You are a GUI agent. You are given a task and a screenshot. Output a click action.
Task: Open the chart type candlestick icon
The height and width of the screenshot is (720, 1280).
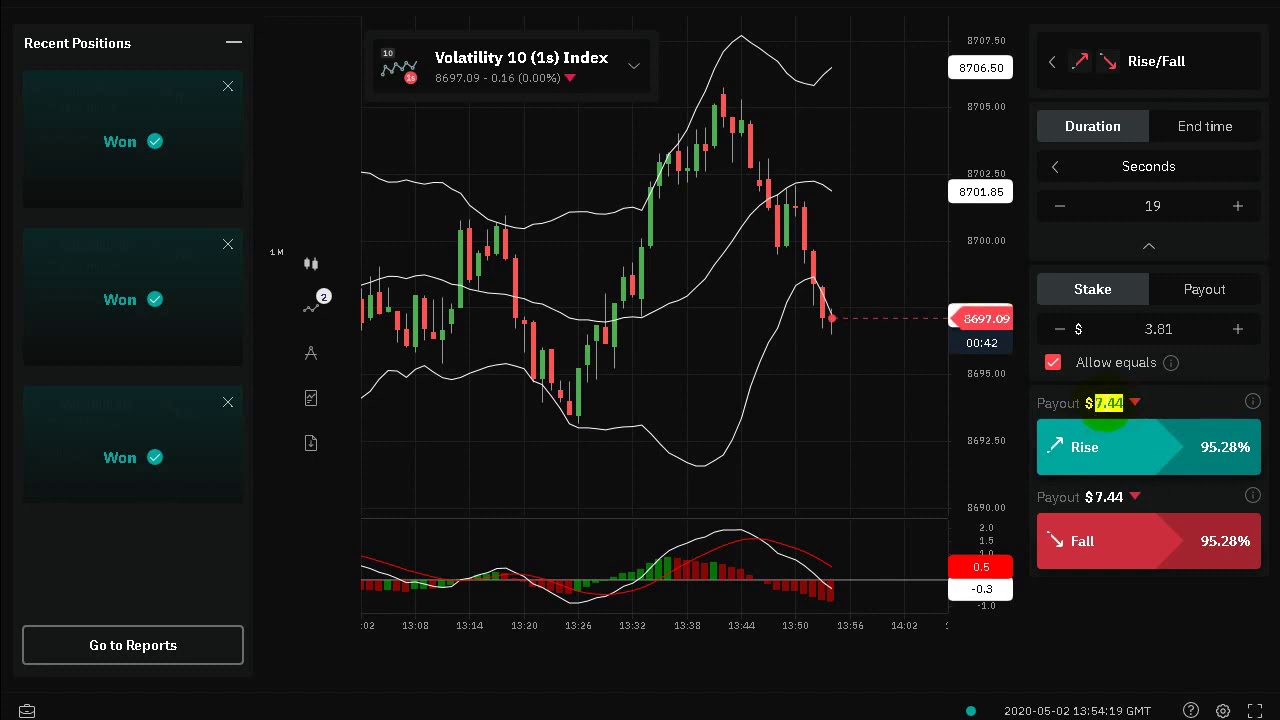coord(311,264)
